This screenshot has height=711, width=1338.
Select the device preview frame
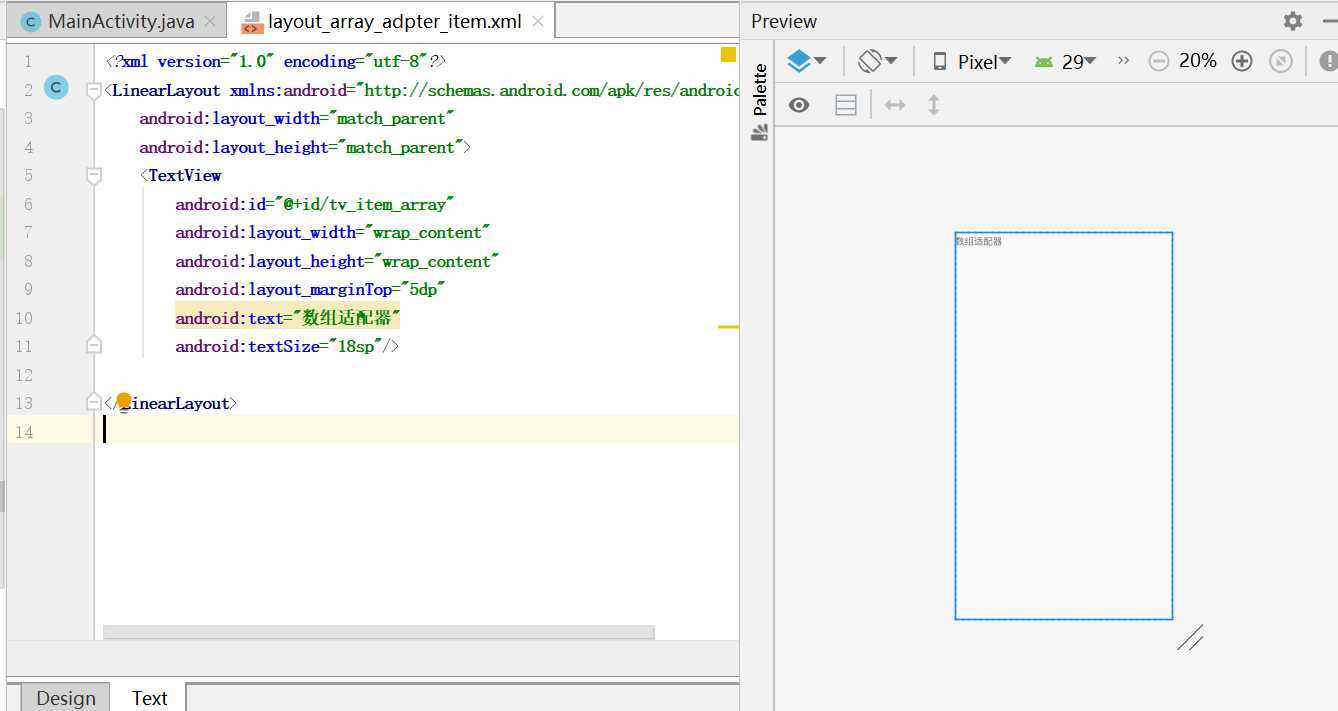[x=1064, y=426]
